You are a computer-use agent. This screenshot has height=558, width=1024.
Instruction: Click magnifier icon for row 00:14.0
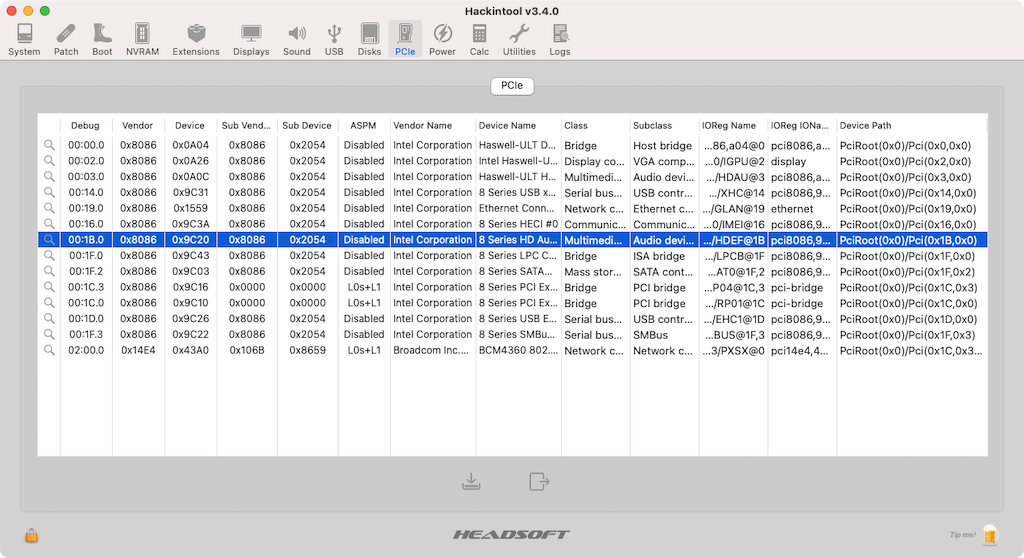click(49, 192)
